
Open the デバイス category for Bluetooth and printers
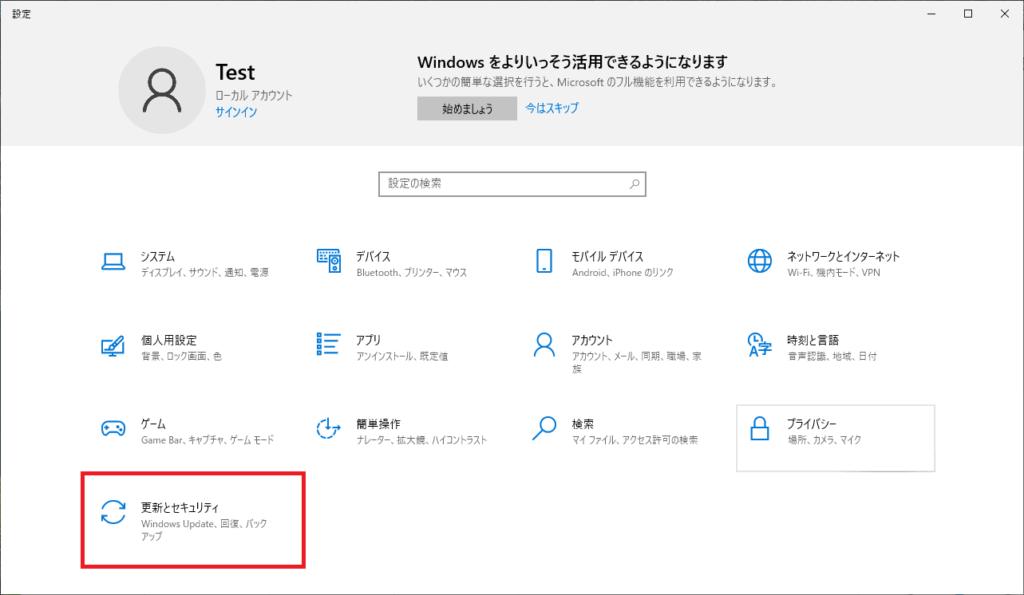pyautogui.click(x=380, y=257)
